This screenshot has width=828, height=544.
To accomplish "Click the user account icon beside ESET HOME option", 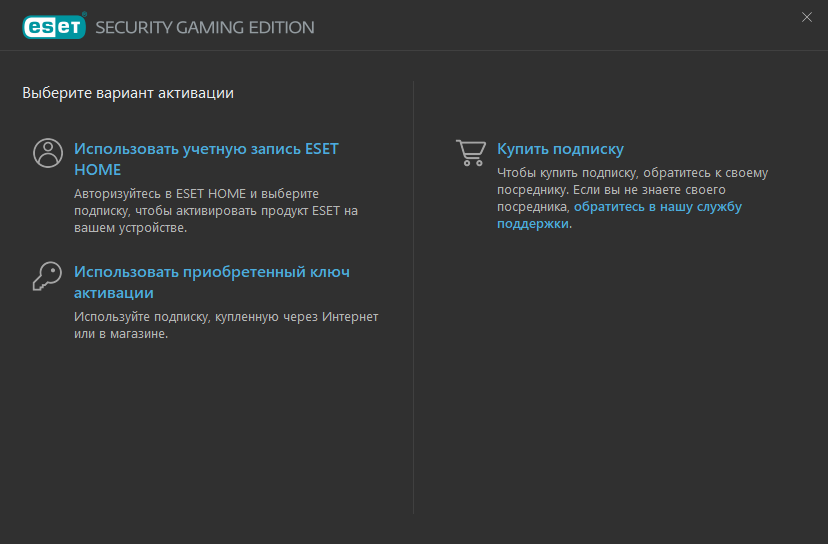I will point(48,153).
